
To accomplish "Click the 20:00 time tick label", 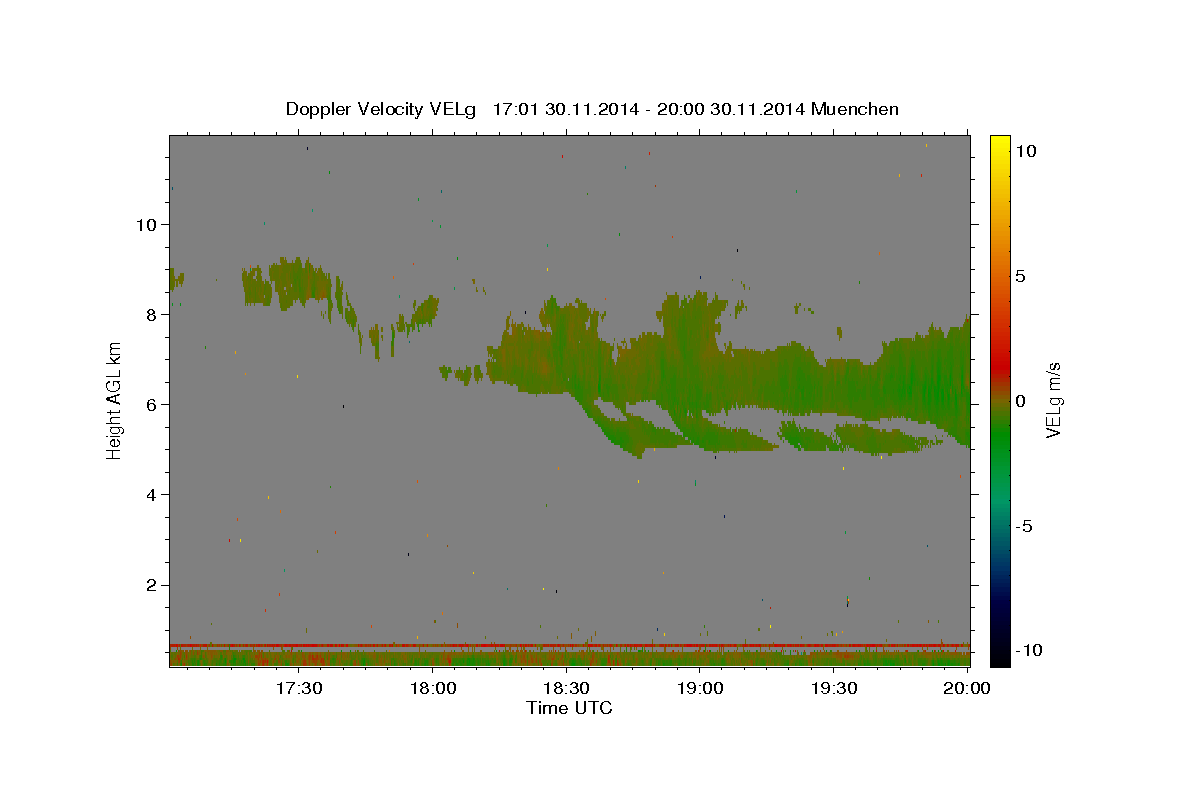I will (x=966, y=688).
